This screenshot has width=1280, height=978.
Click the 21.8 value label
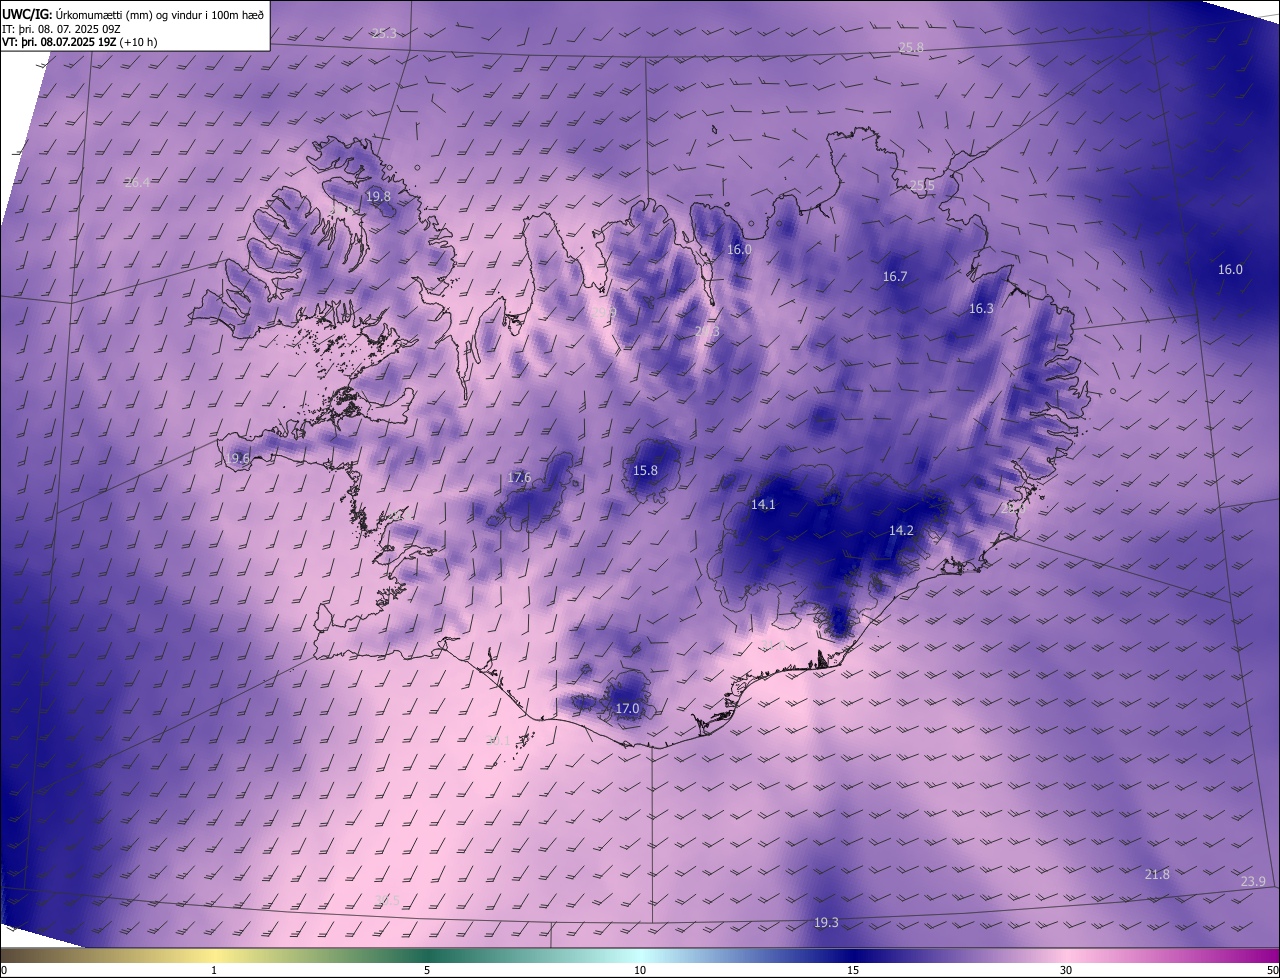point(1157,875)
